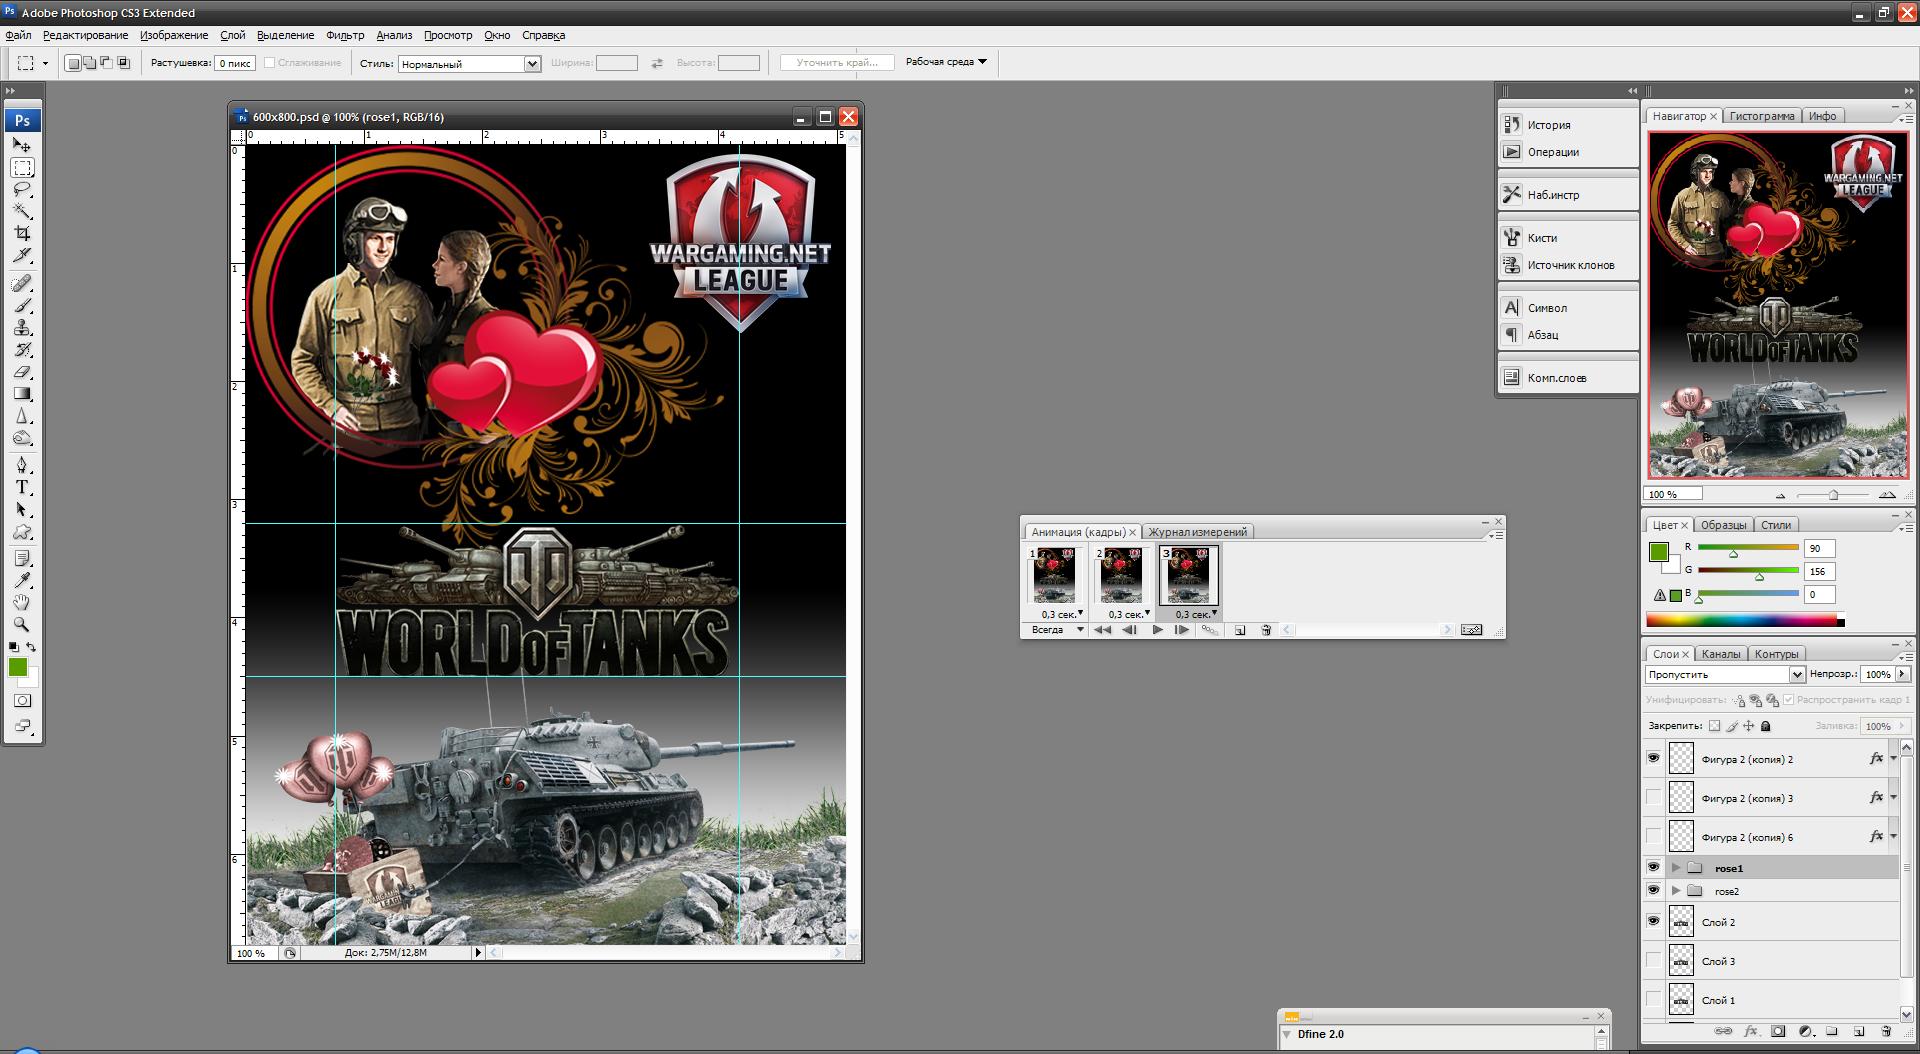The width and height of the screenshot is (1920, 1054).
Task: Select the Crop tool
Action: tap(22, 233)
